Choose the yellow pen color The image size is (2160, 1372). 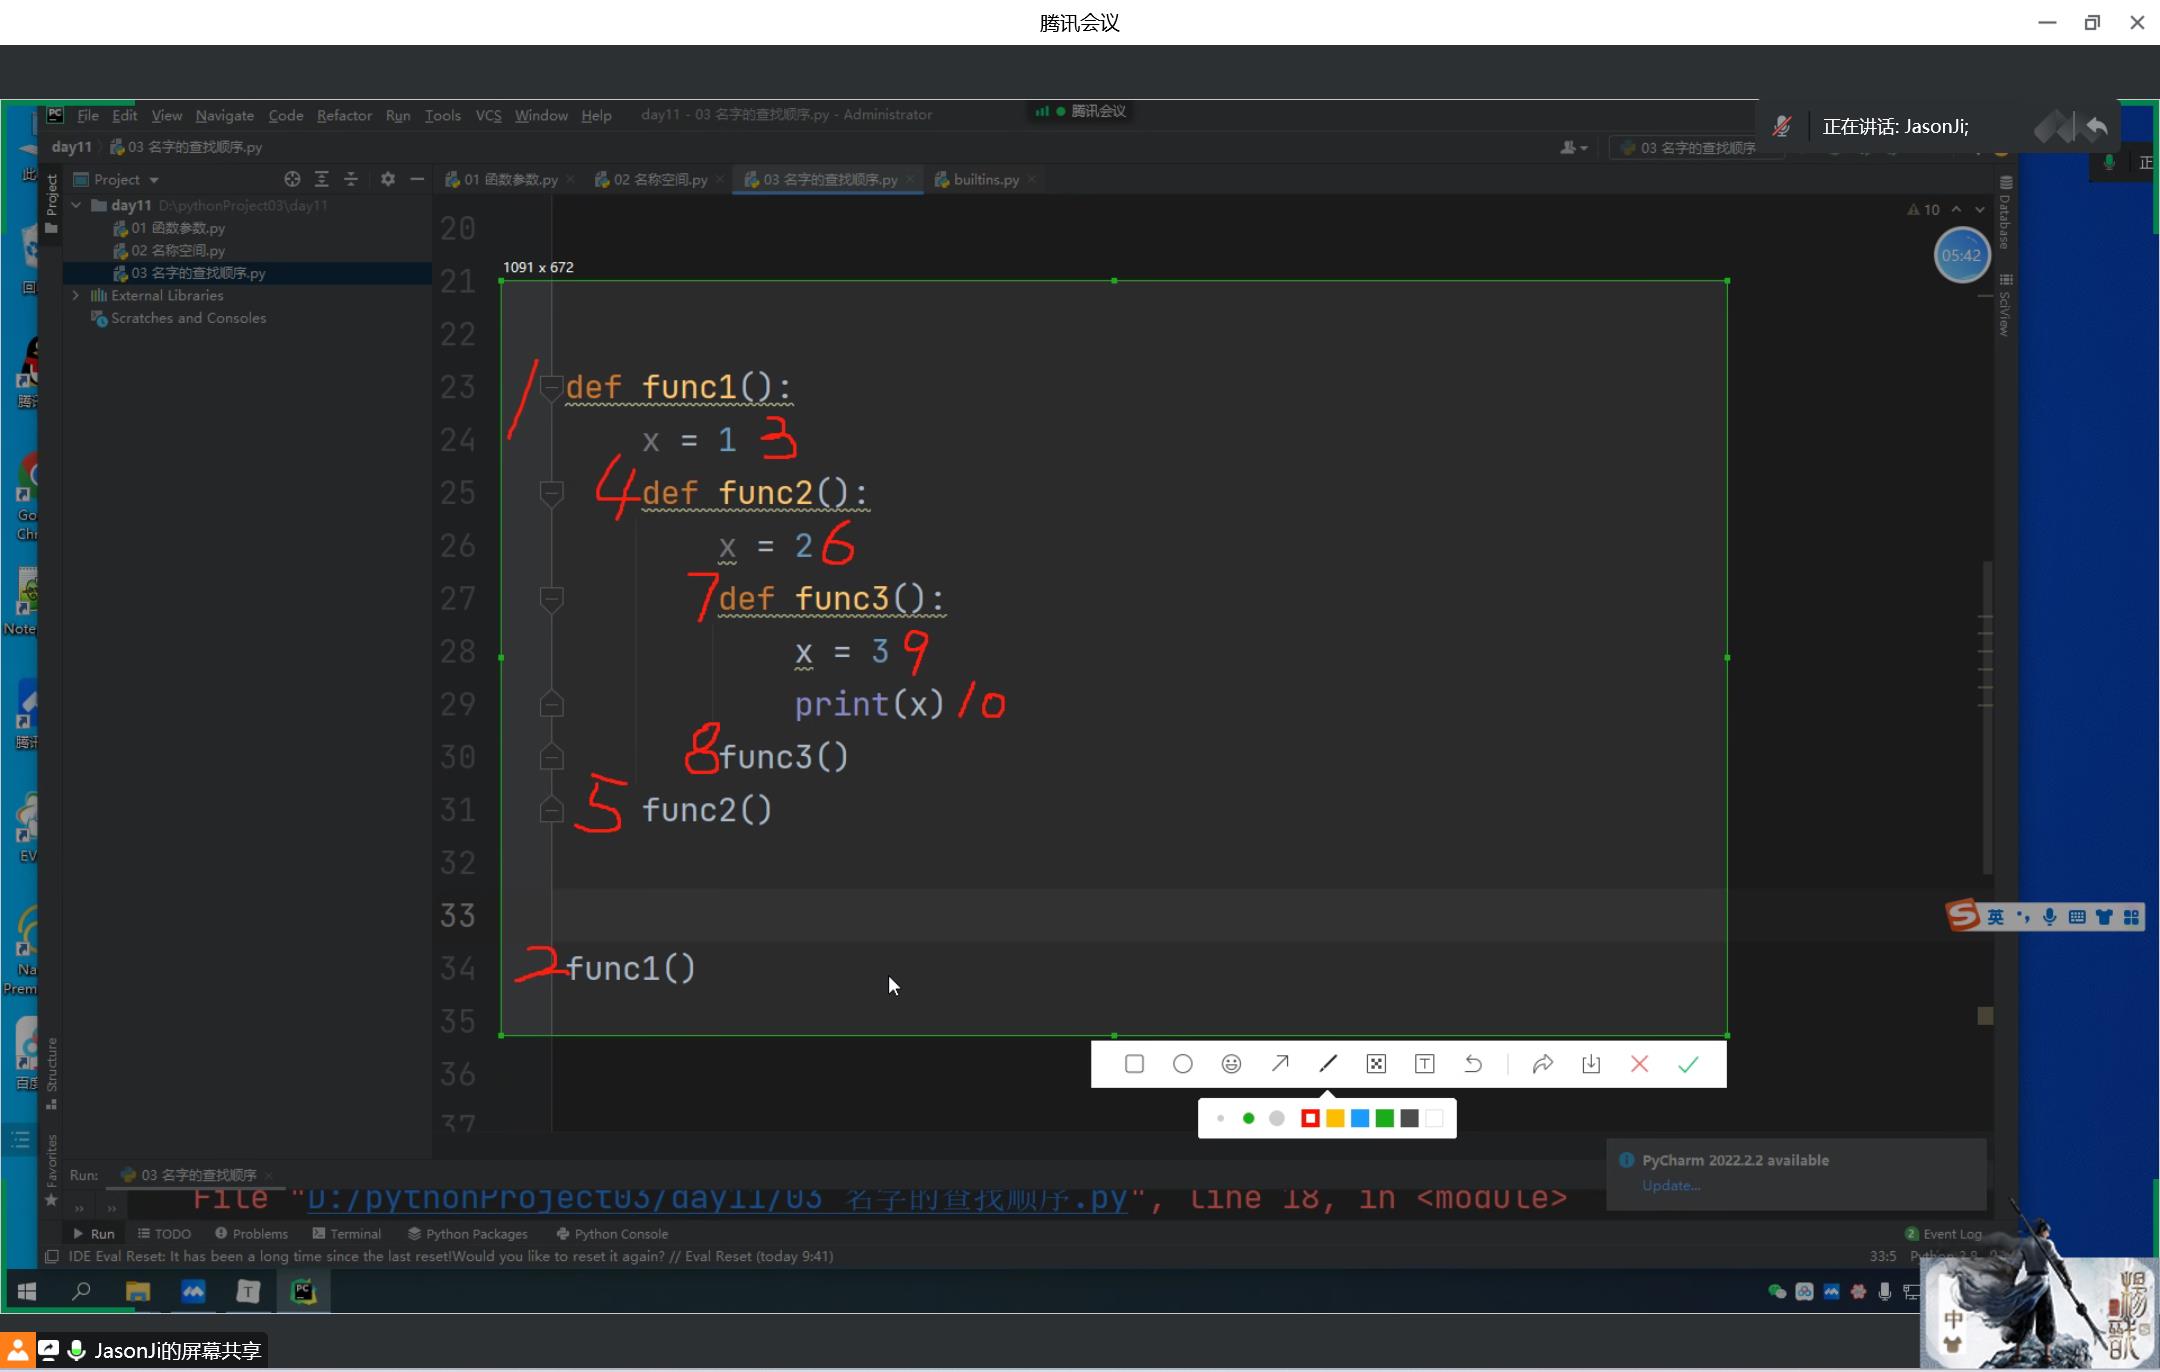1335,1118
